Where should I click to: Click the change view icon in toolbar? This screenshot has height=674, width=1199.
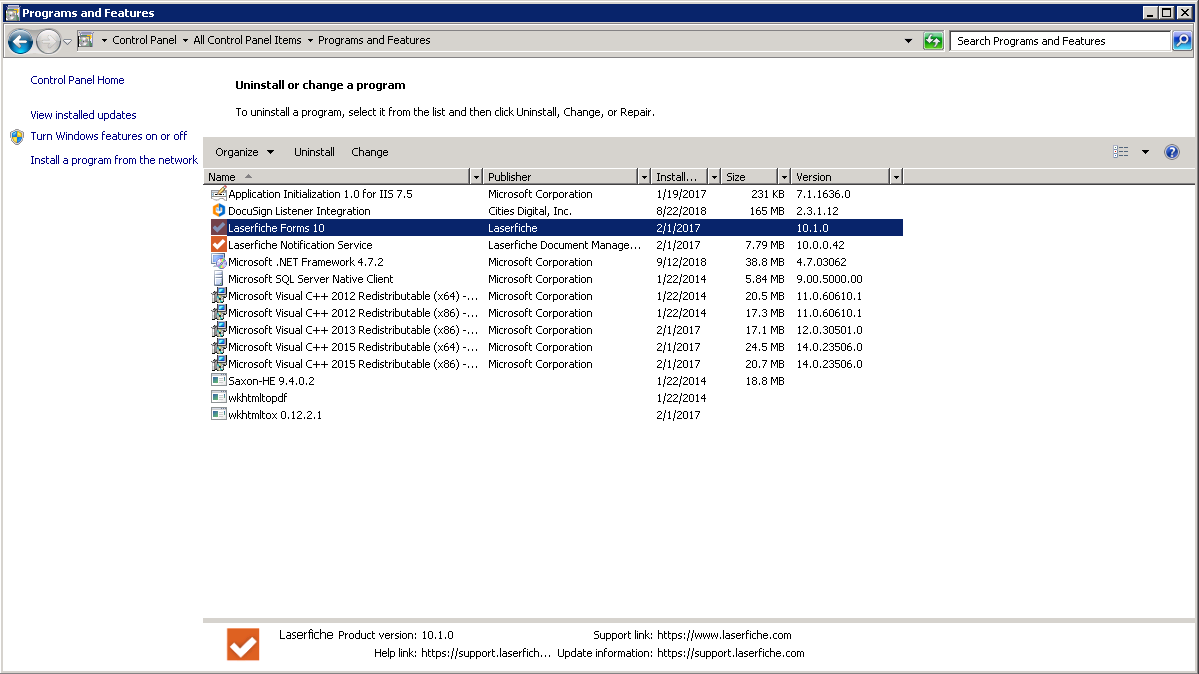1121,152
